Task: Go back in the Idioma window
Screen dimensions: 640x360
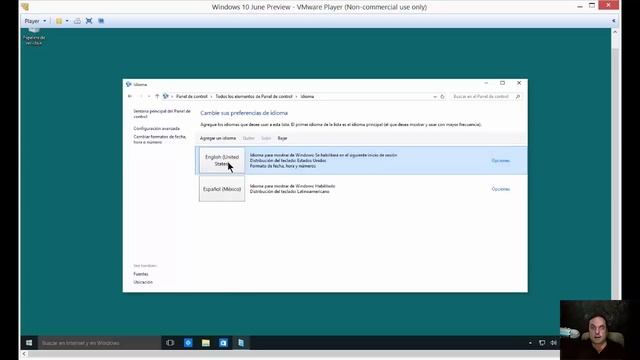Action: tap(130, 96)
